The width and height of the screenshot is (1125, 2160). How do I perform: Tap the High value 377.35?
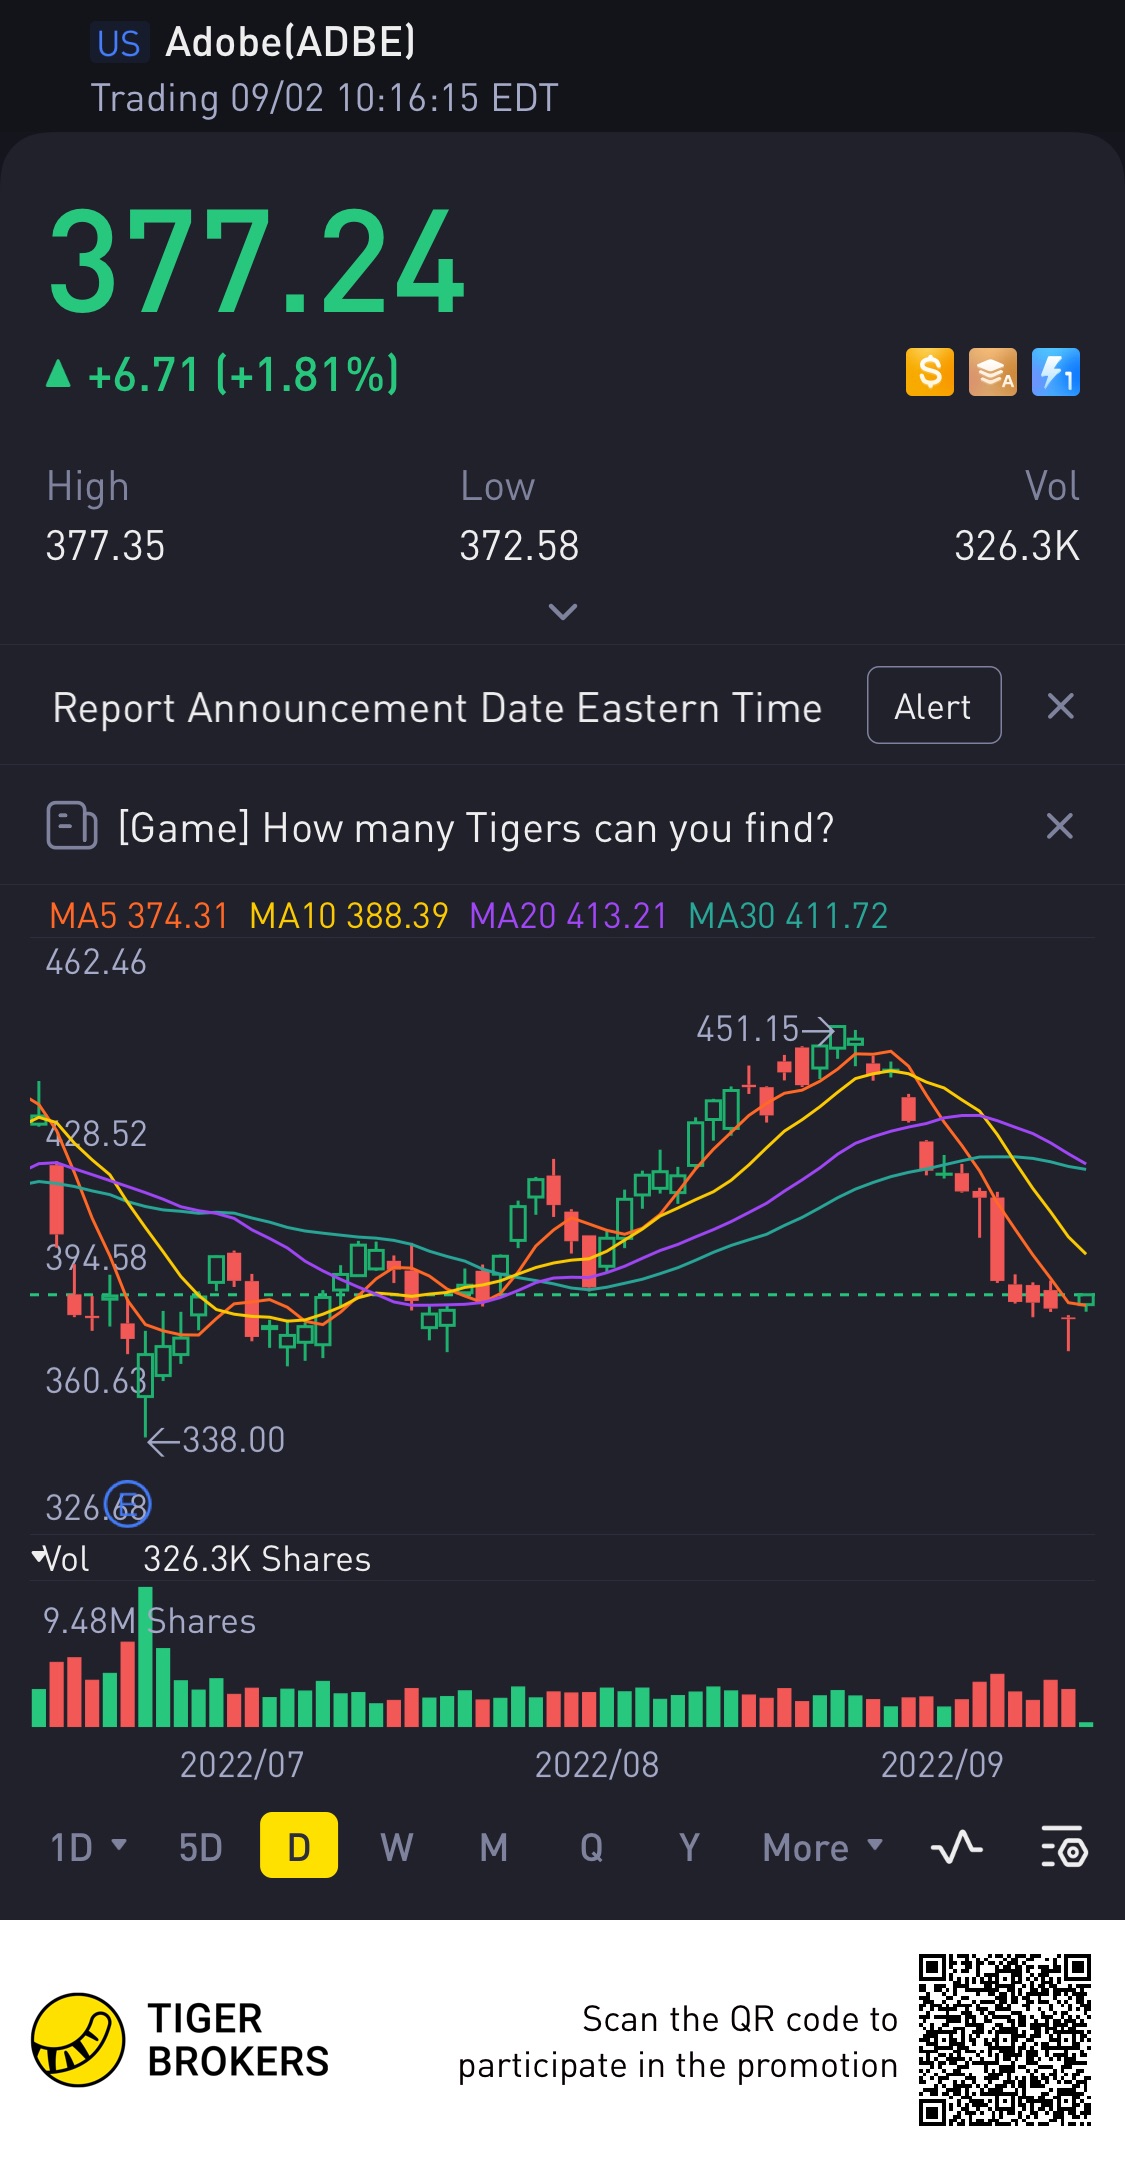(x=105, y=546)
